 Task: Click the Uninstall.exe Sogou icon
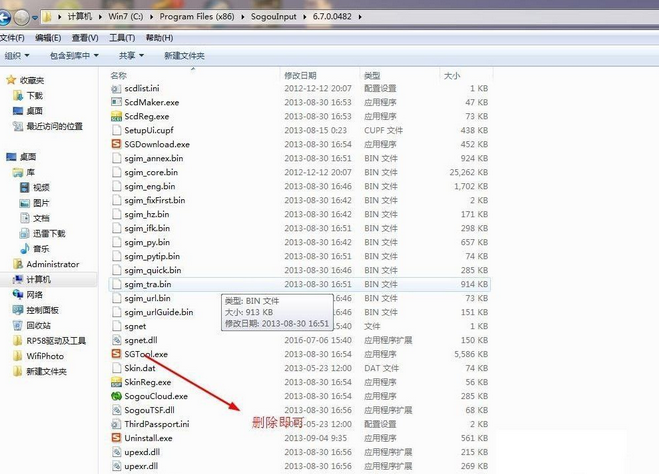(x=116, y=438)
